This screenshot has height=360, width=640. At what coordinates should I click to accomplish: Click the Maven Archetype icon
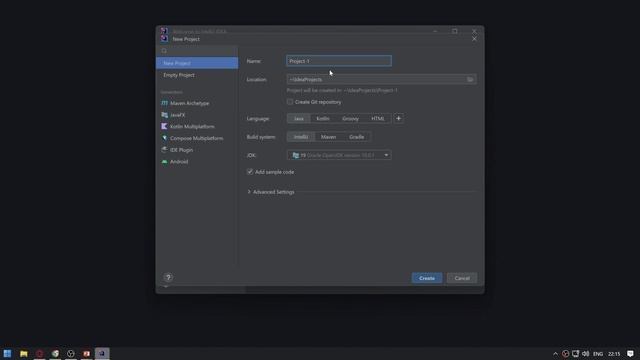(164, 103)
